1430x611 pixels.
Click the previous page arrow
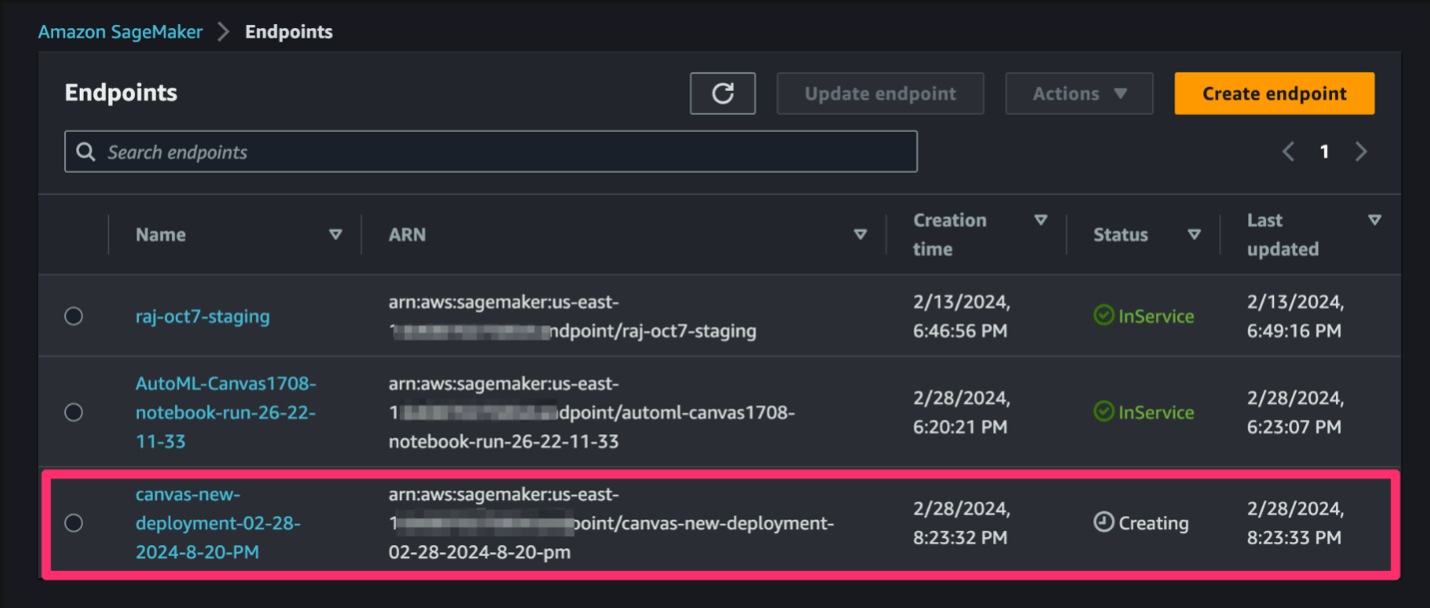pyautogui.click(x=1288, y=151)
